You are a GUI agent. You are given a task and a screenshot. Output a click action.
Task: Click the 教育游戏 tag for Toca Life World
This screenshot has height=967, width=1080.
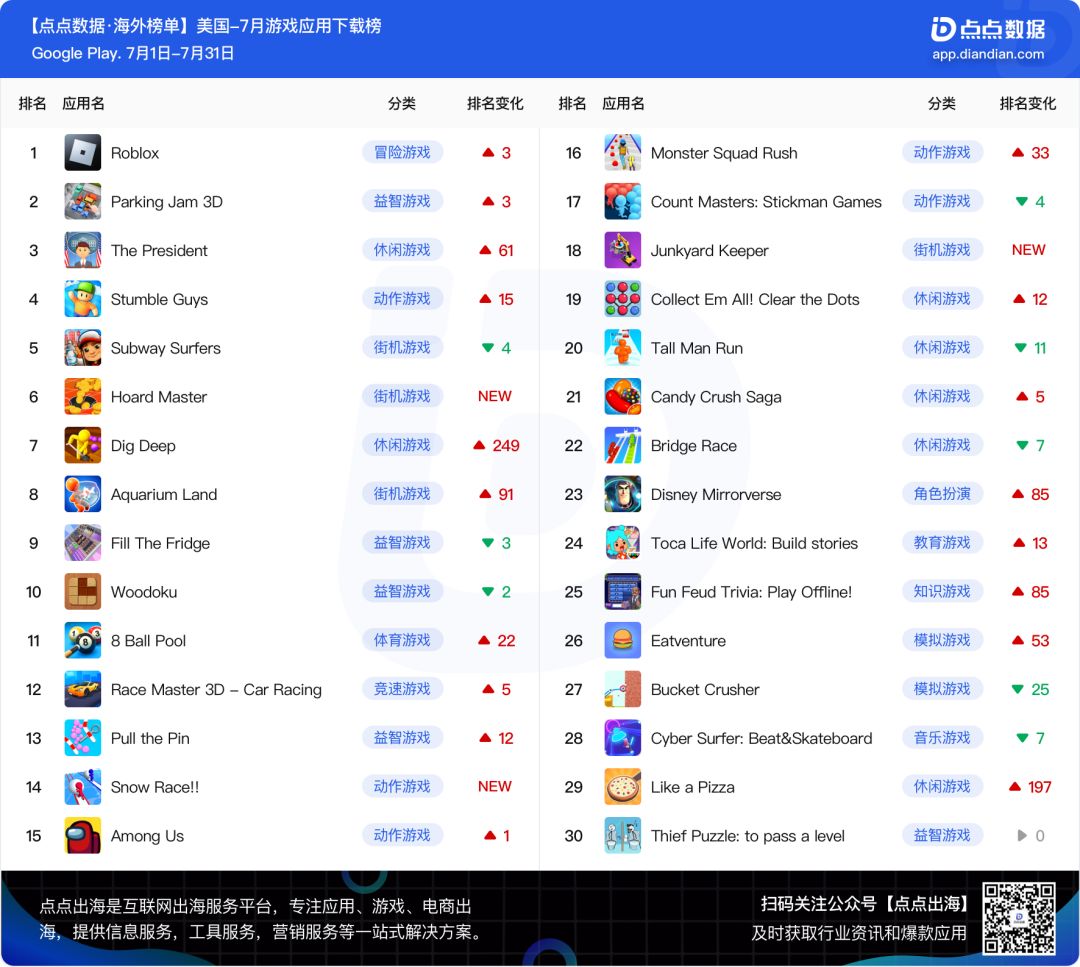[x=942, y=543]
